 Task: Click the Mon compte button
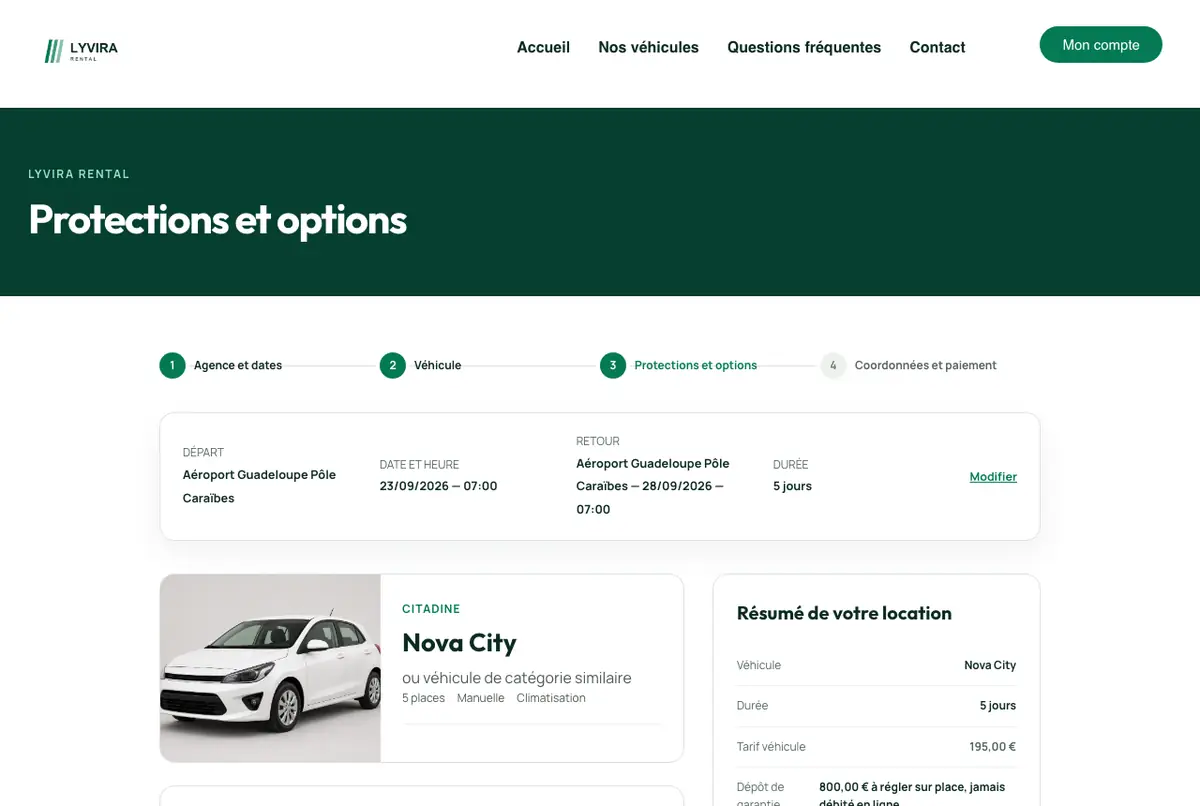1101,45
